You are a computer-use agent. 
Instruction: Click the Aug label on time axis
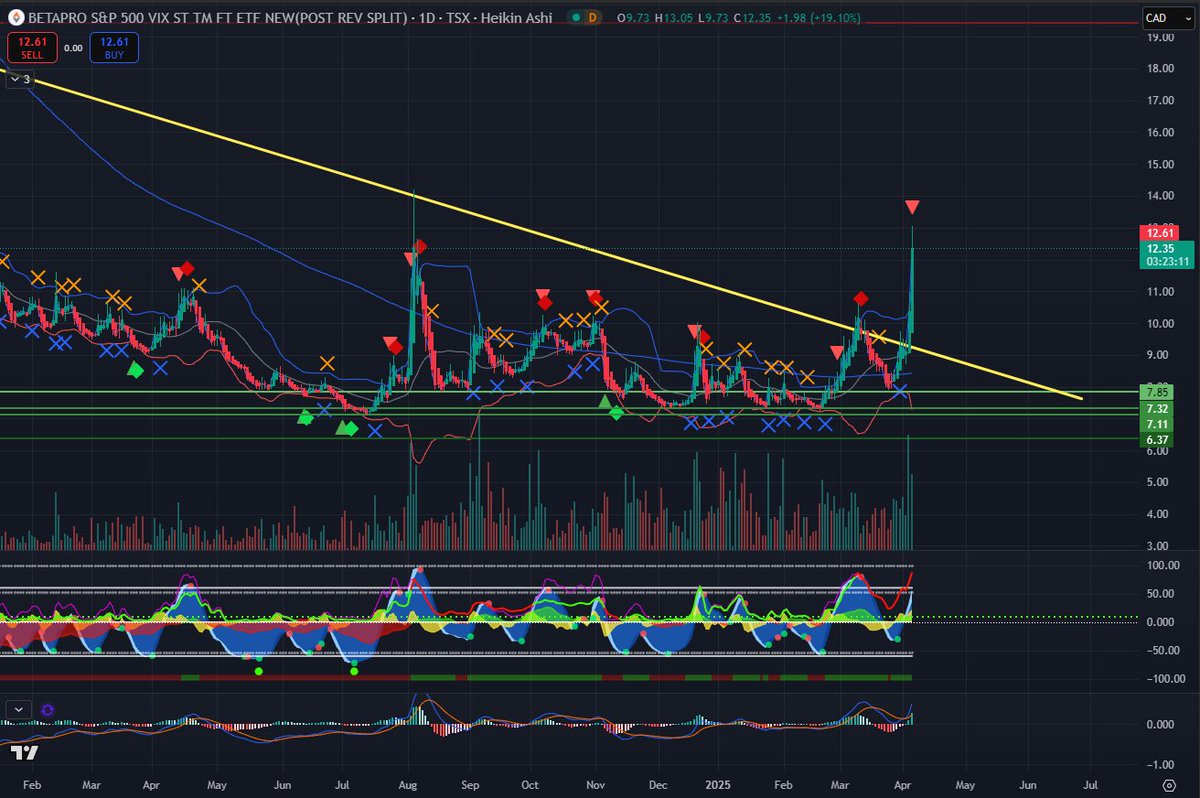pos(408,786)
